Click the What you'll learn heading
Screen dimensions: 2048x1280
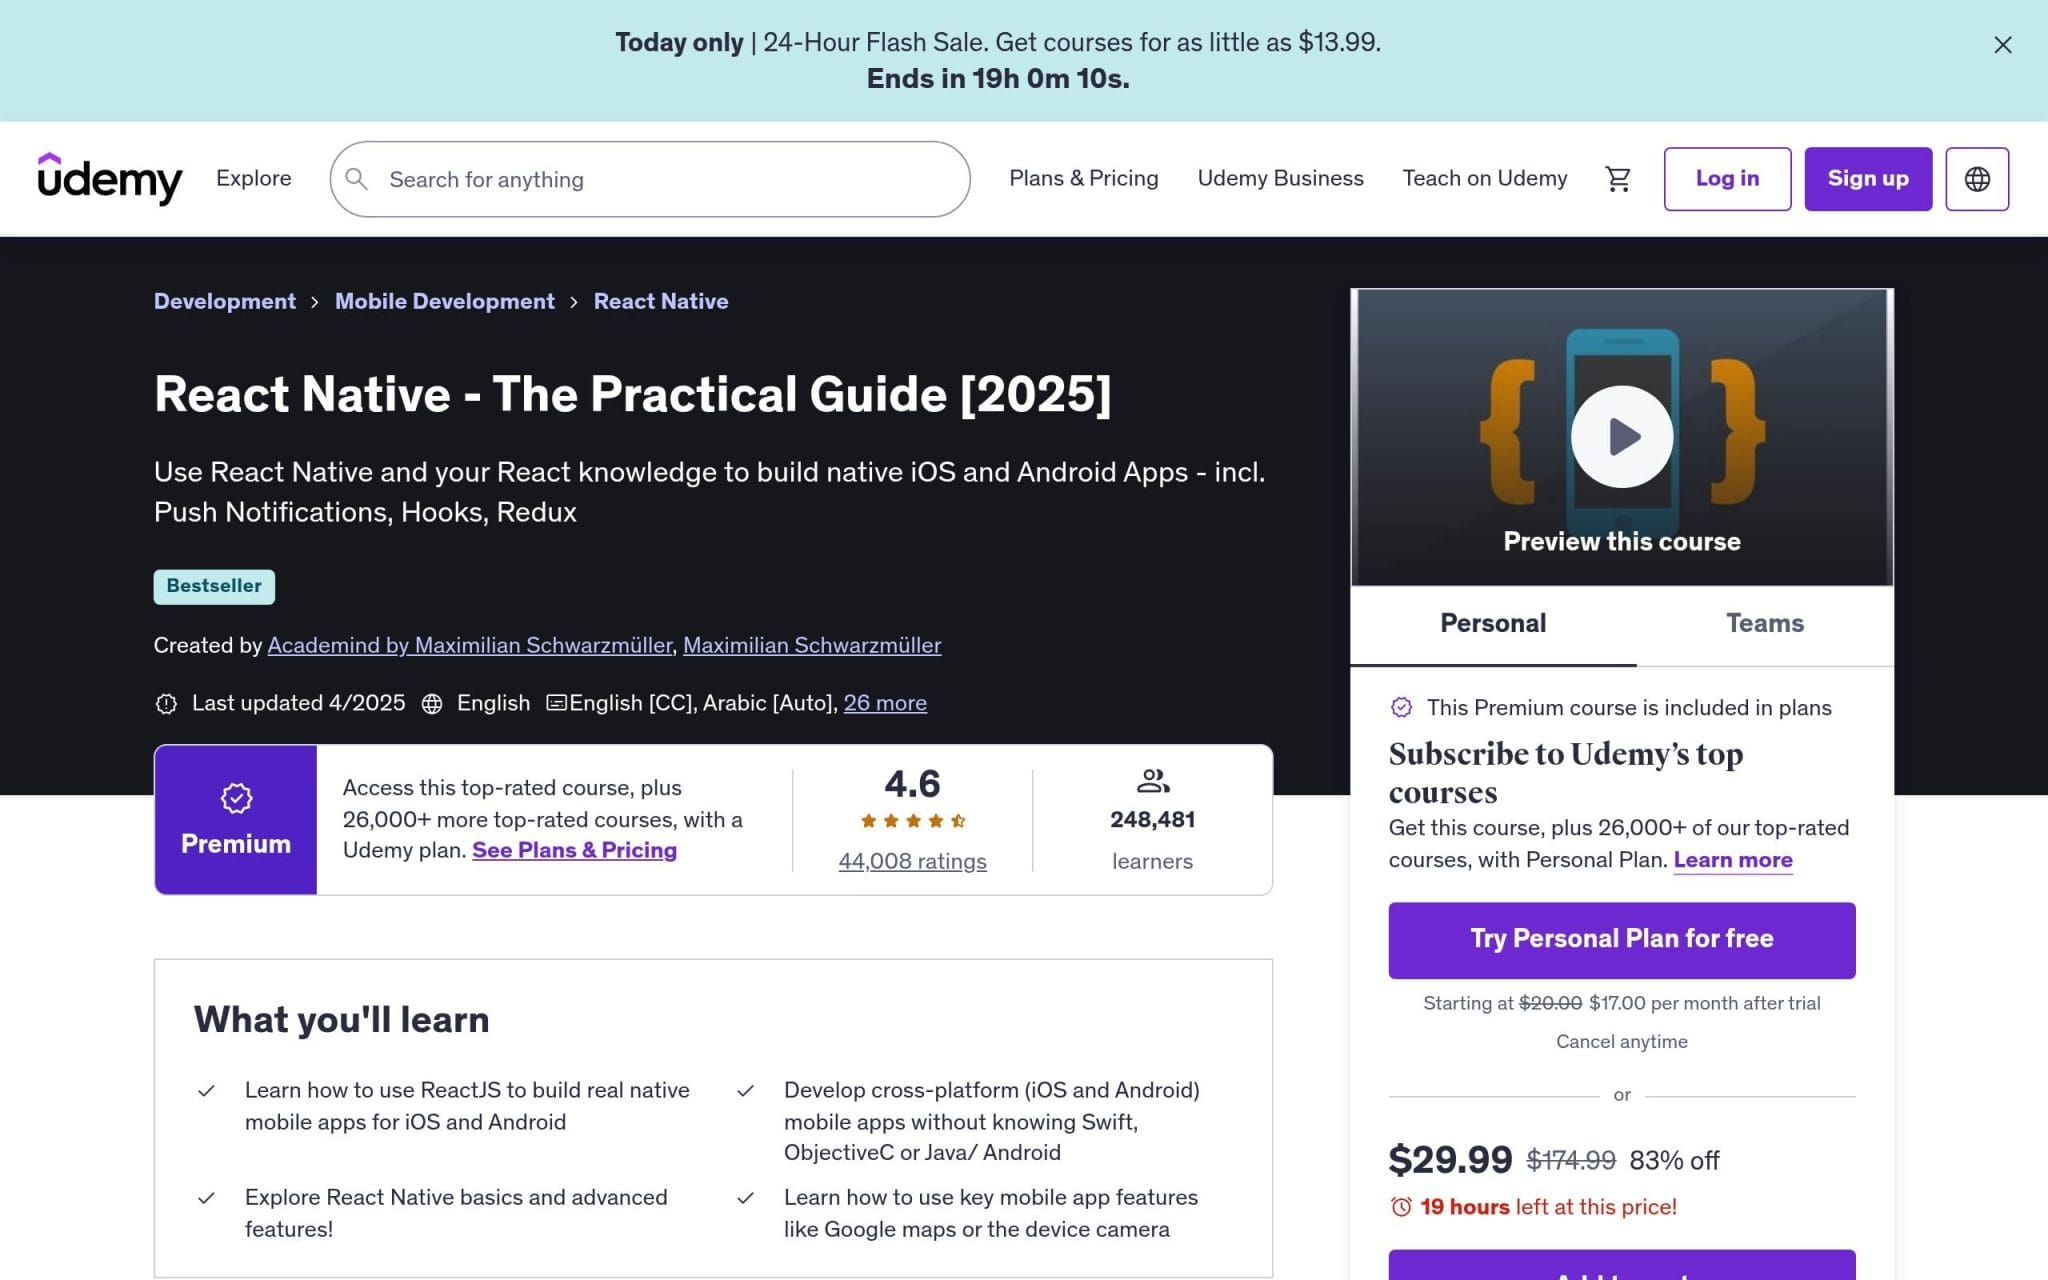coord(341,1019)
